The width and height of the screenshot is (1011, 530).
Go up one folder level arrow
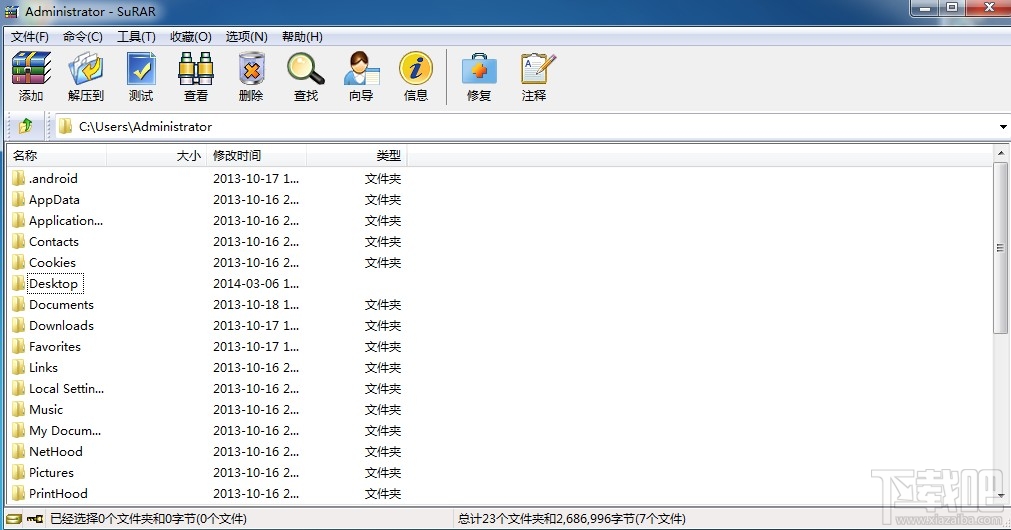pos(26,126)
